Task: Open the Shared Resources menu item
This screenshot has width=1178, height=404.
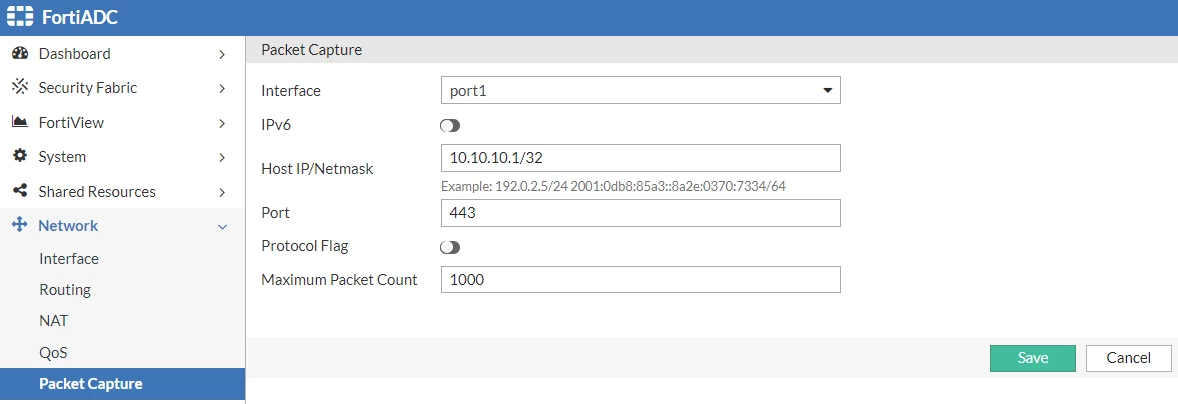Action: pyautogui.click(x=122, y=191)
